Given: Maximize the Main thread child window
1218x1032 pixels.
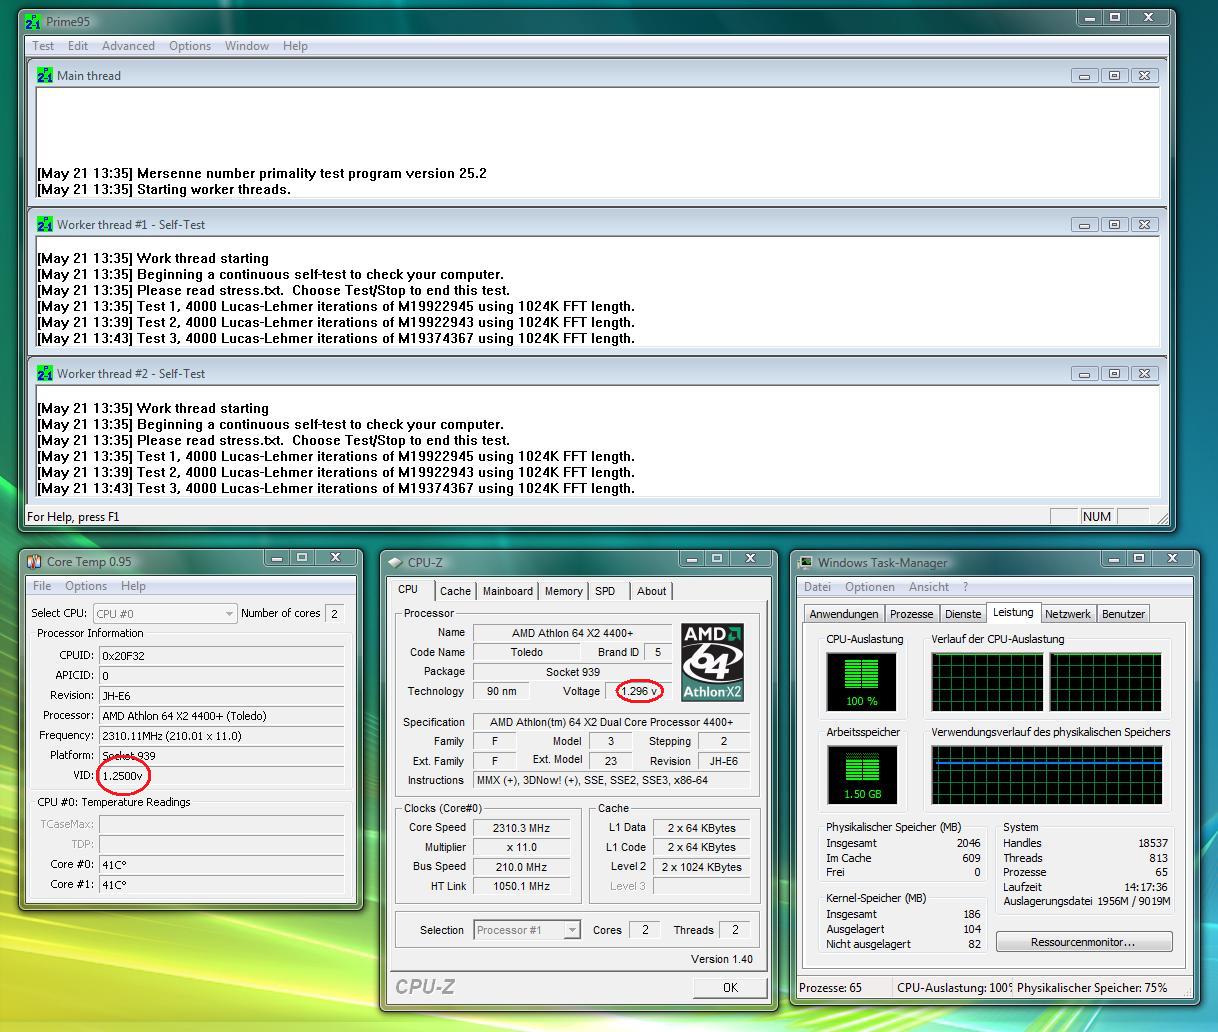Looking at the screenshot, I should pyautogui.click(x=1114, y=75).
